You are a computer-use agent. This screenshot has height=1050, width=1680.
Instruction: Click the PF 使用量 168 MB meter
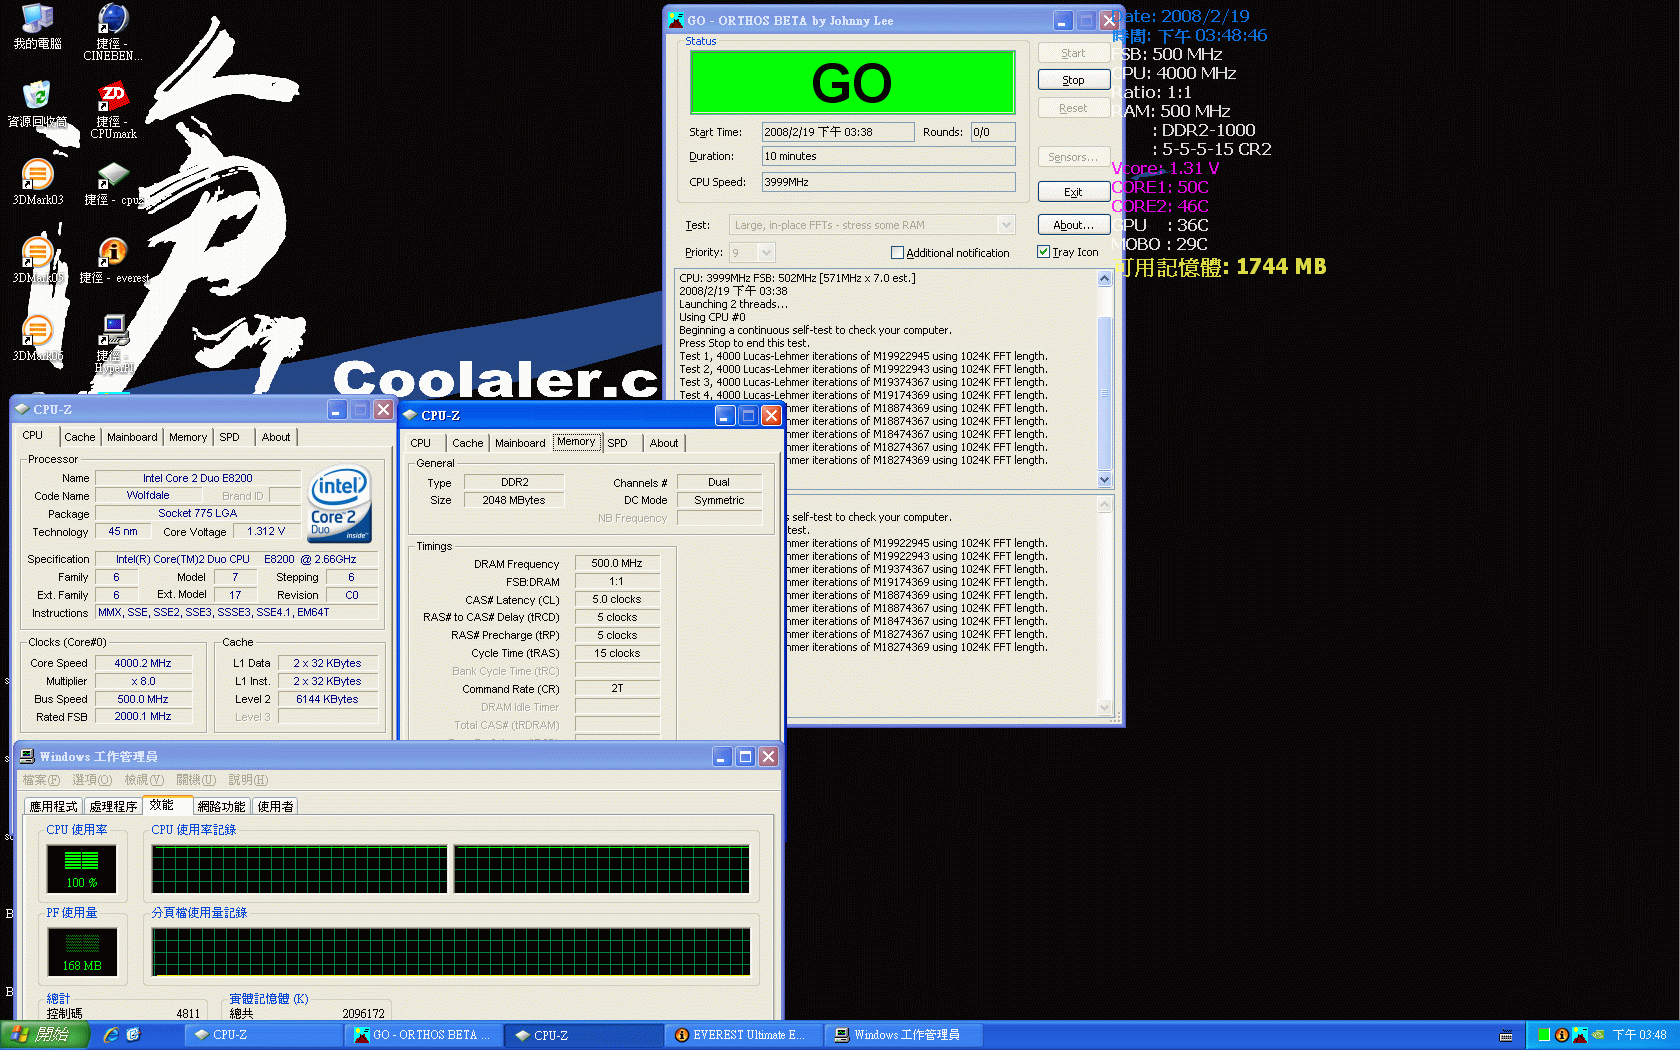82,951
